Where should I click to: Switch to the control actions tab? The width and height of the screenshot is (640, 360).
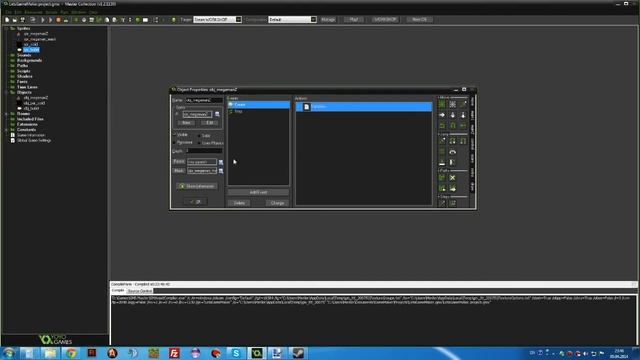472,144
